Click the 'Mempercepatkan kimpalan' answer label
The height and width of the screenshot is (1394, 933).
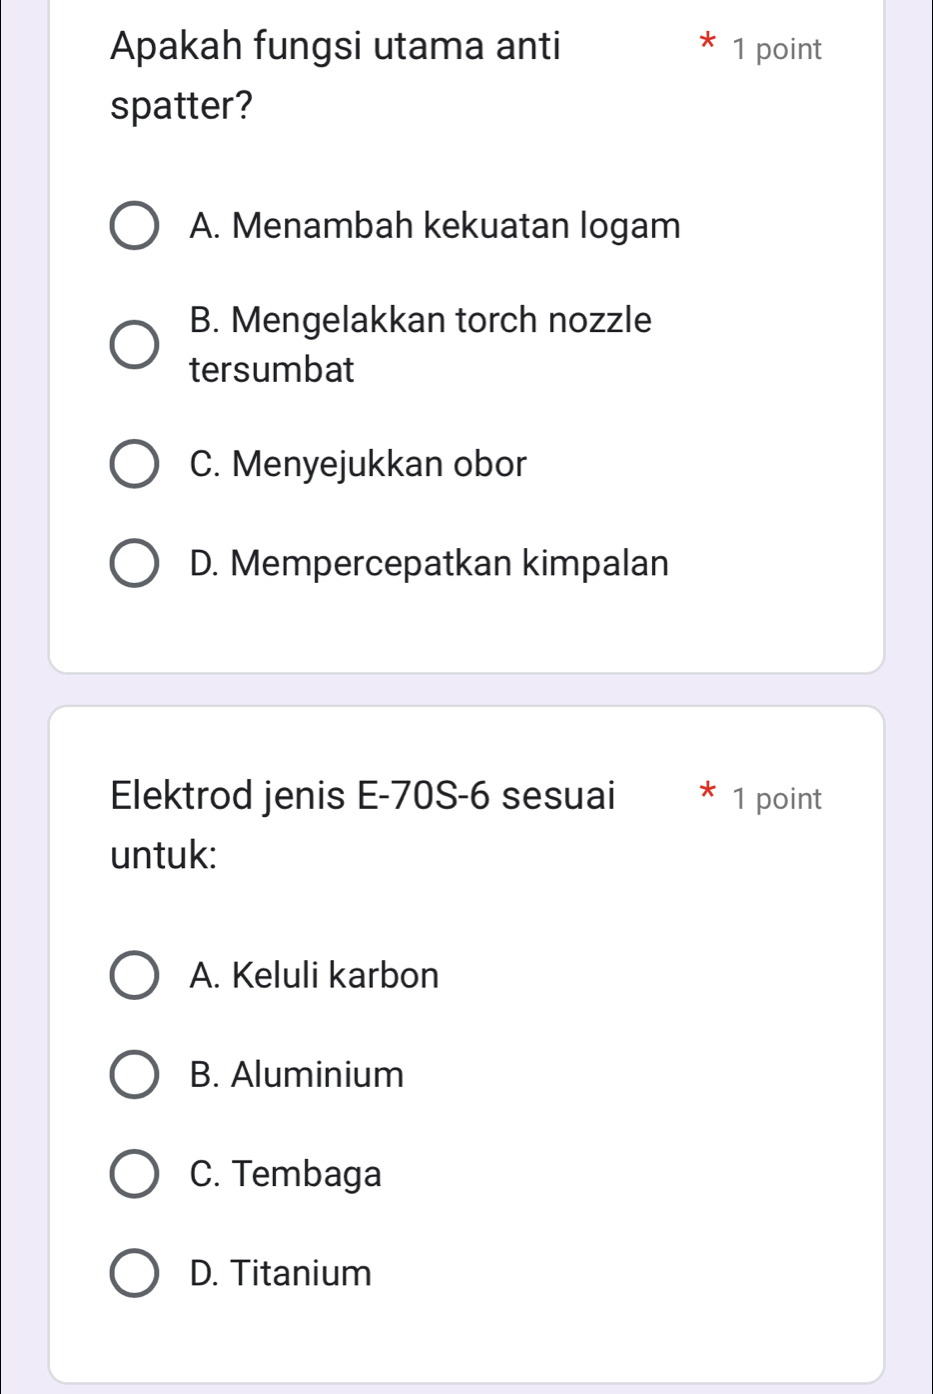429,563
